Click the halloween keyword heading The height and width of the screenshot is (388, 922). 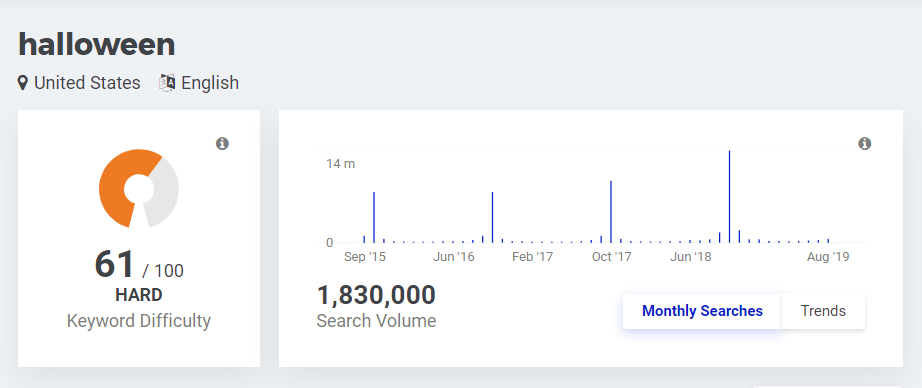[97, 45]
